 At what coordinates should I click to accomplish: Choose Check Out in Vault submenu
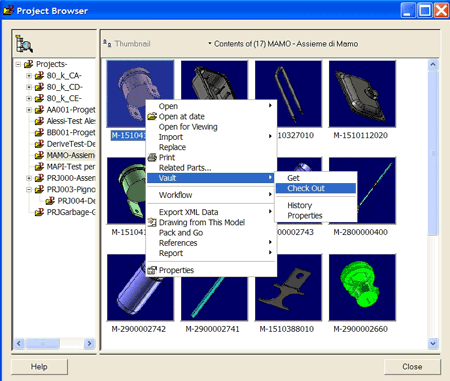[x=316, y=188]
